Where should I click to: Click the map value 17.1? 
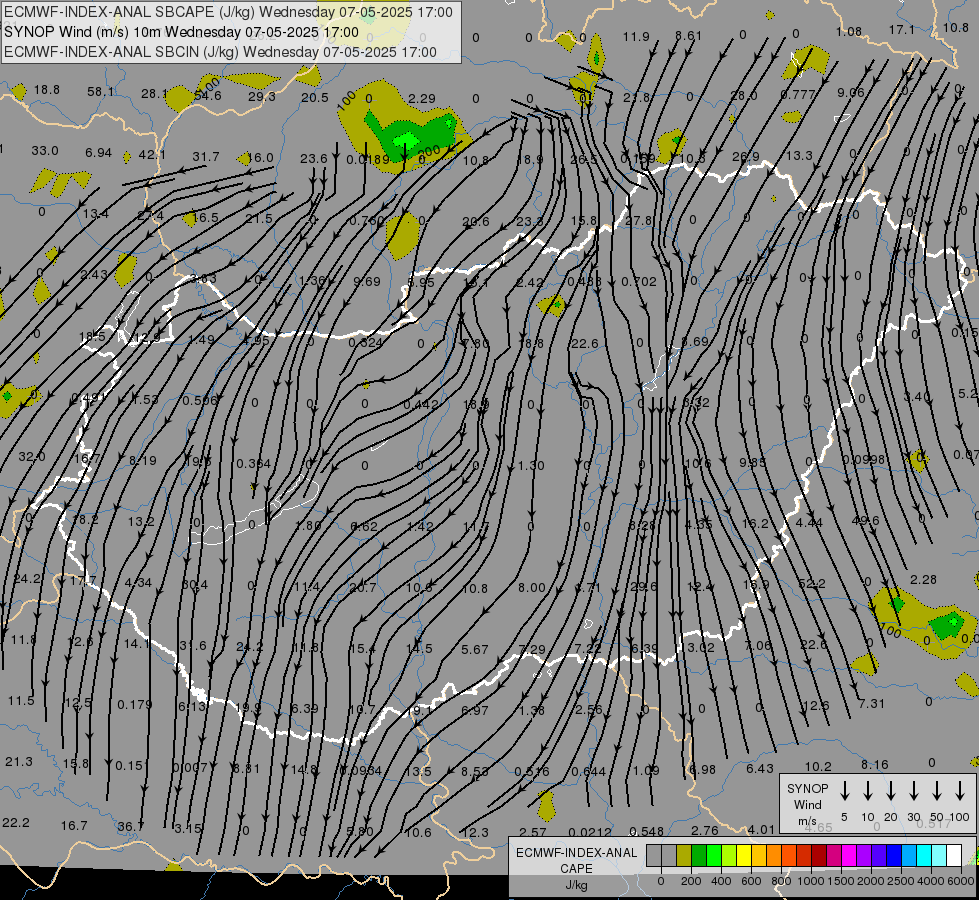(902, 29)
